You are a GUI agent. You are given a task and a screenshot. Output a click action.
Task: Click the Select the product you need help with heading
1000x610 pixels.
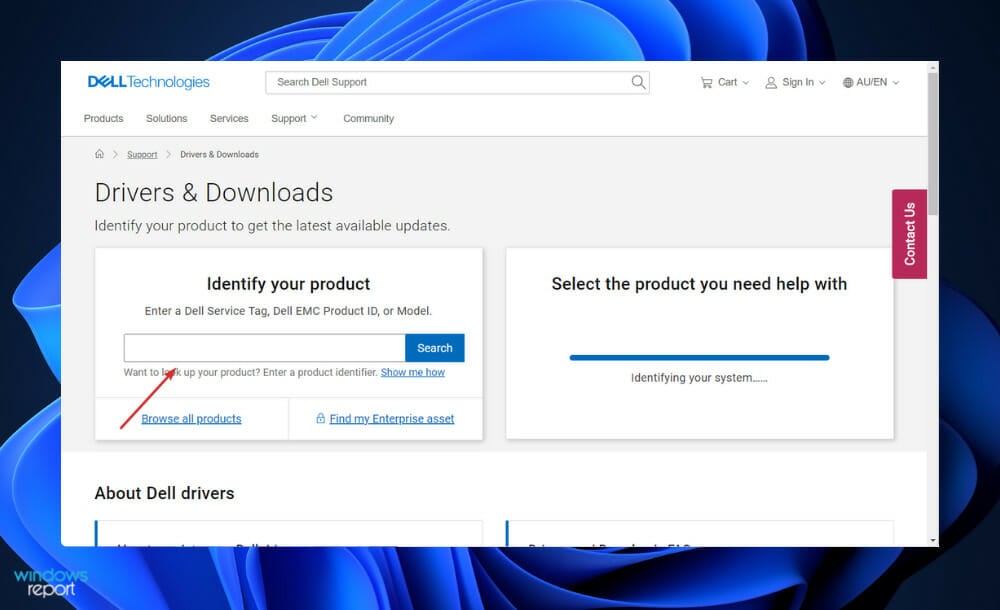[x=699, y=284]
